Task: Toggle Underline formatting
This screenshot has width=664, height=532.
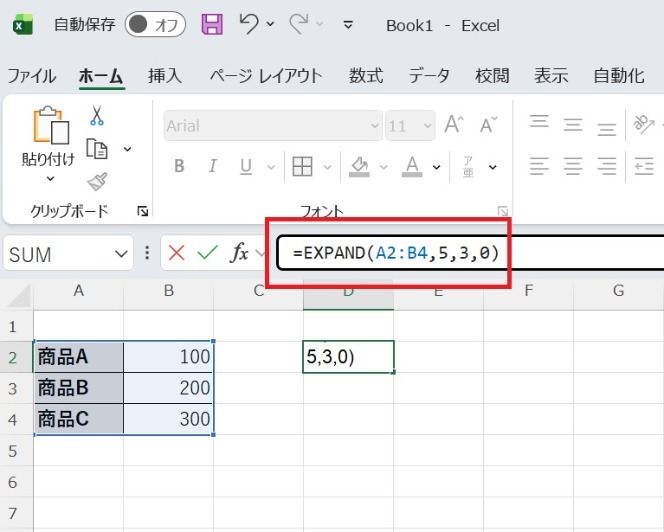Action: 246,166
